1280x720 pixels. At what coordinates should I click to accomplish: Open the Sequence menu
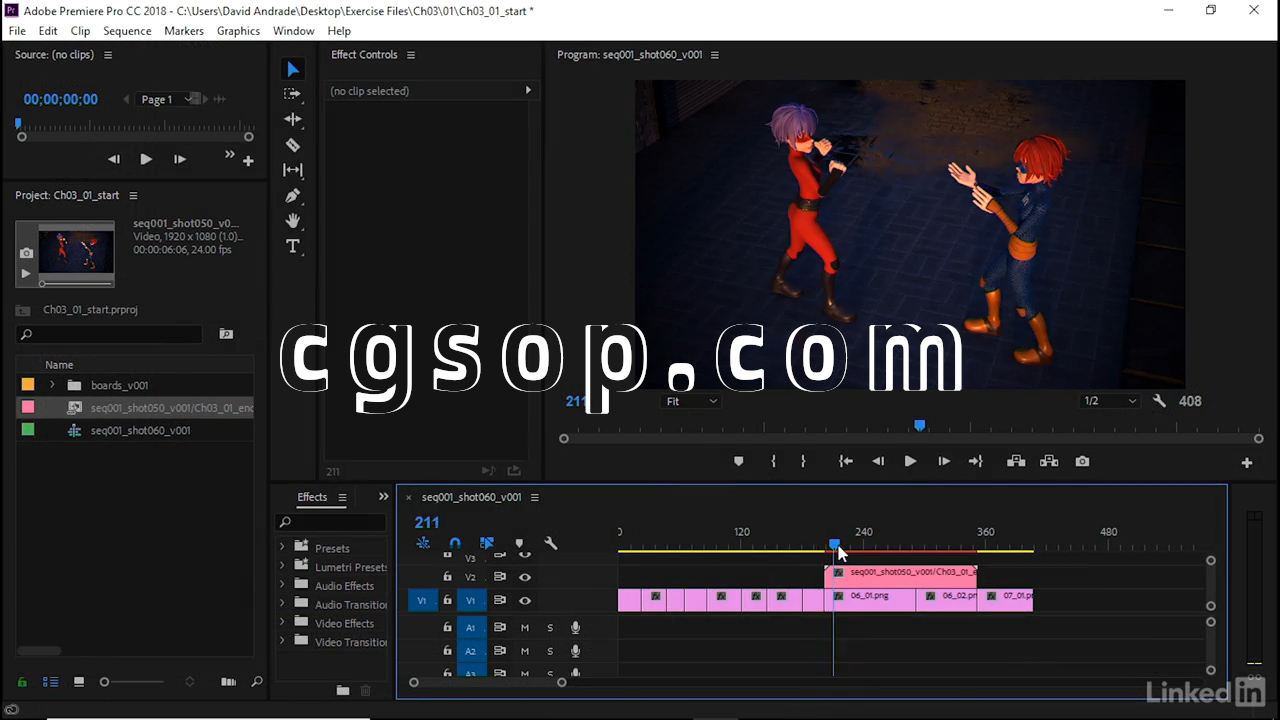127,31
